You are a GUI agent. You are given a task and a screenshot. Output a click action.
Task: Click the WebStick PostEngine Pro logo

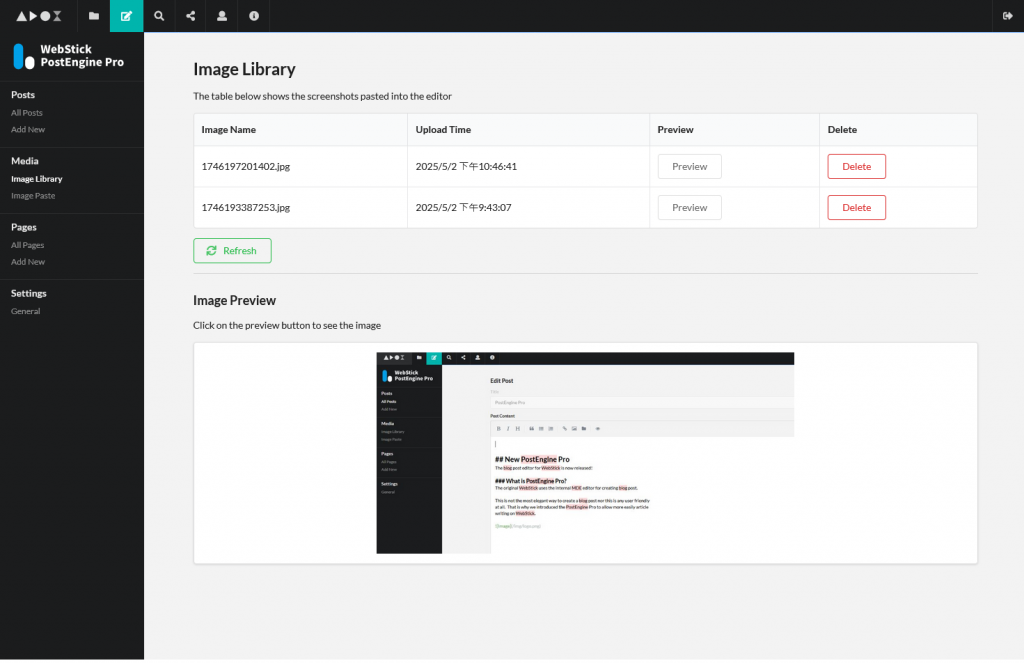pyautogui.click(x=69, y=56)
